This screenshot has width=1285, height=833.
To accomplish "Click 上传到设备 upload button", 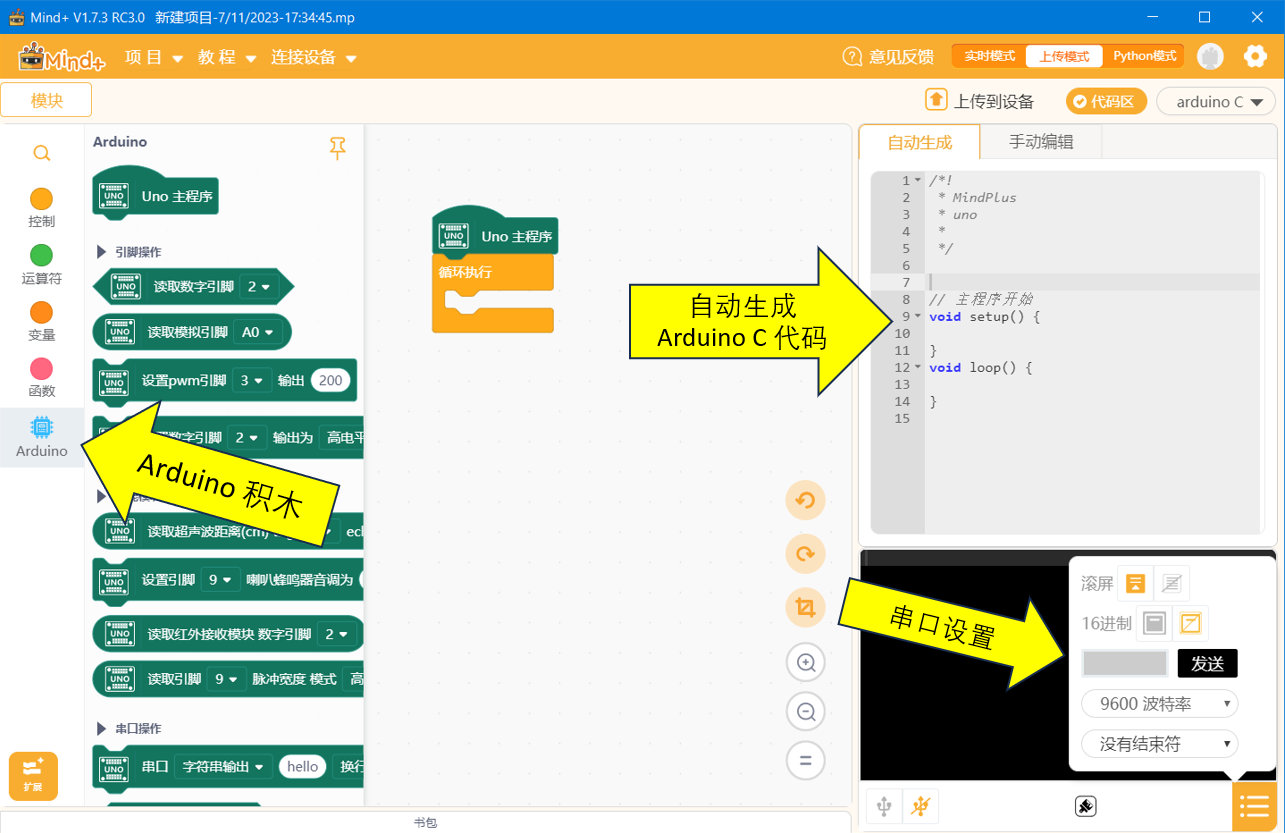I will (980, 101).
